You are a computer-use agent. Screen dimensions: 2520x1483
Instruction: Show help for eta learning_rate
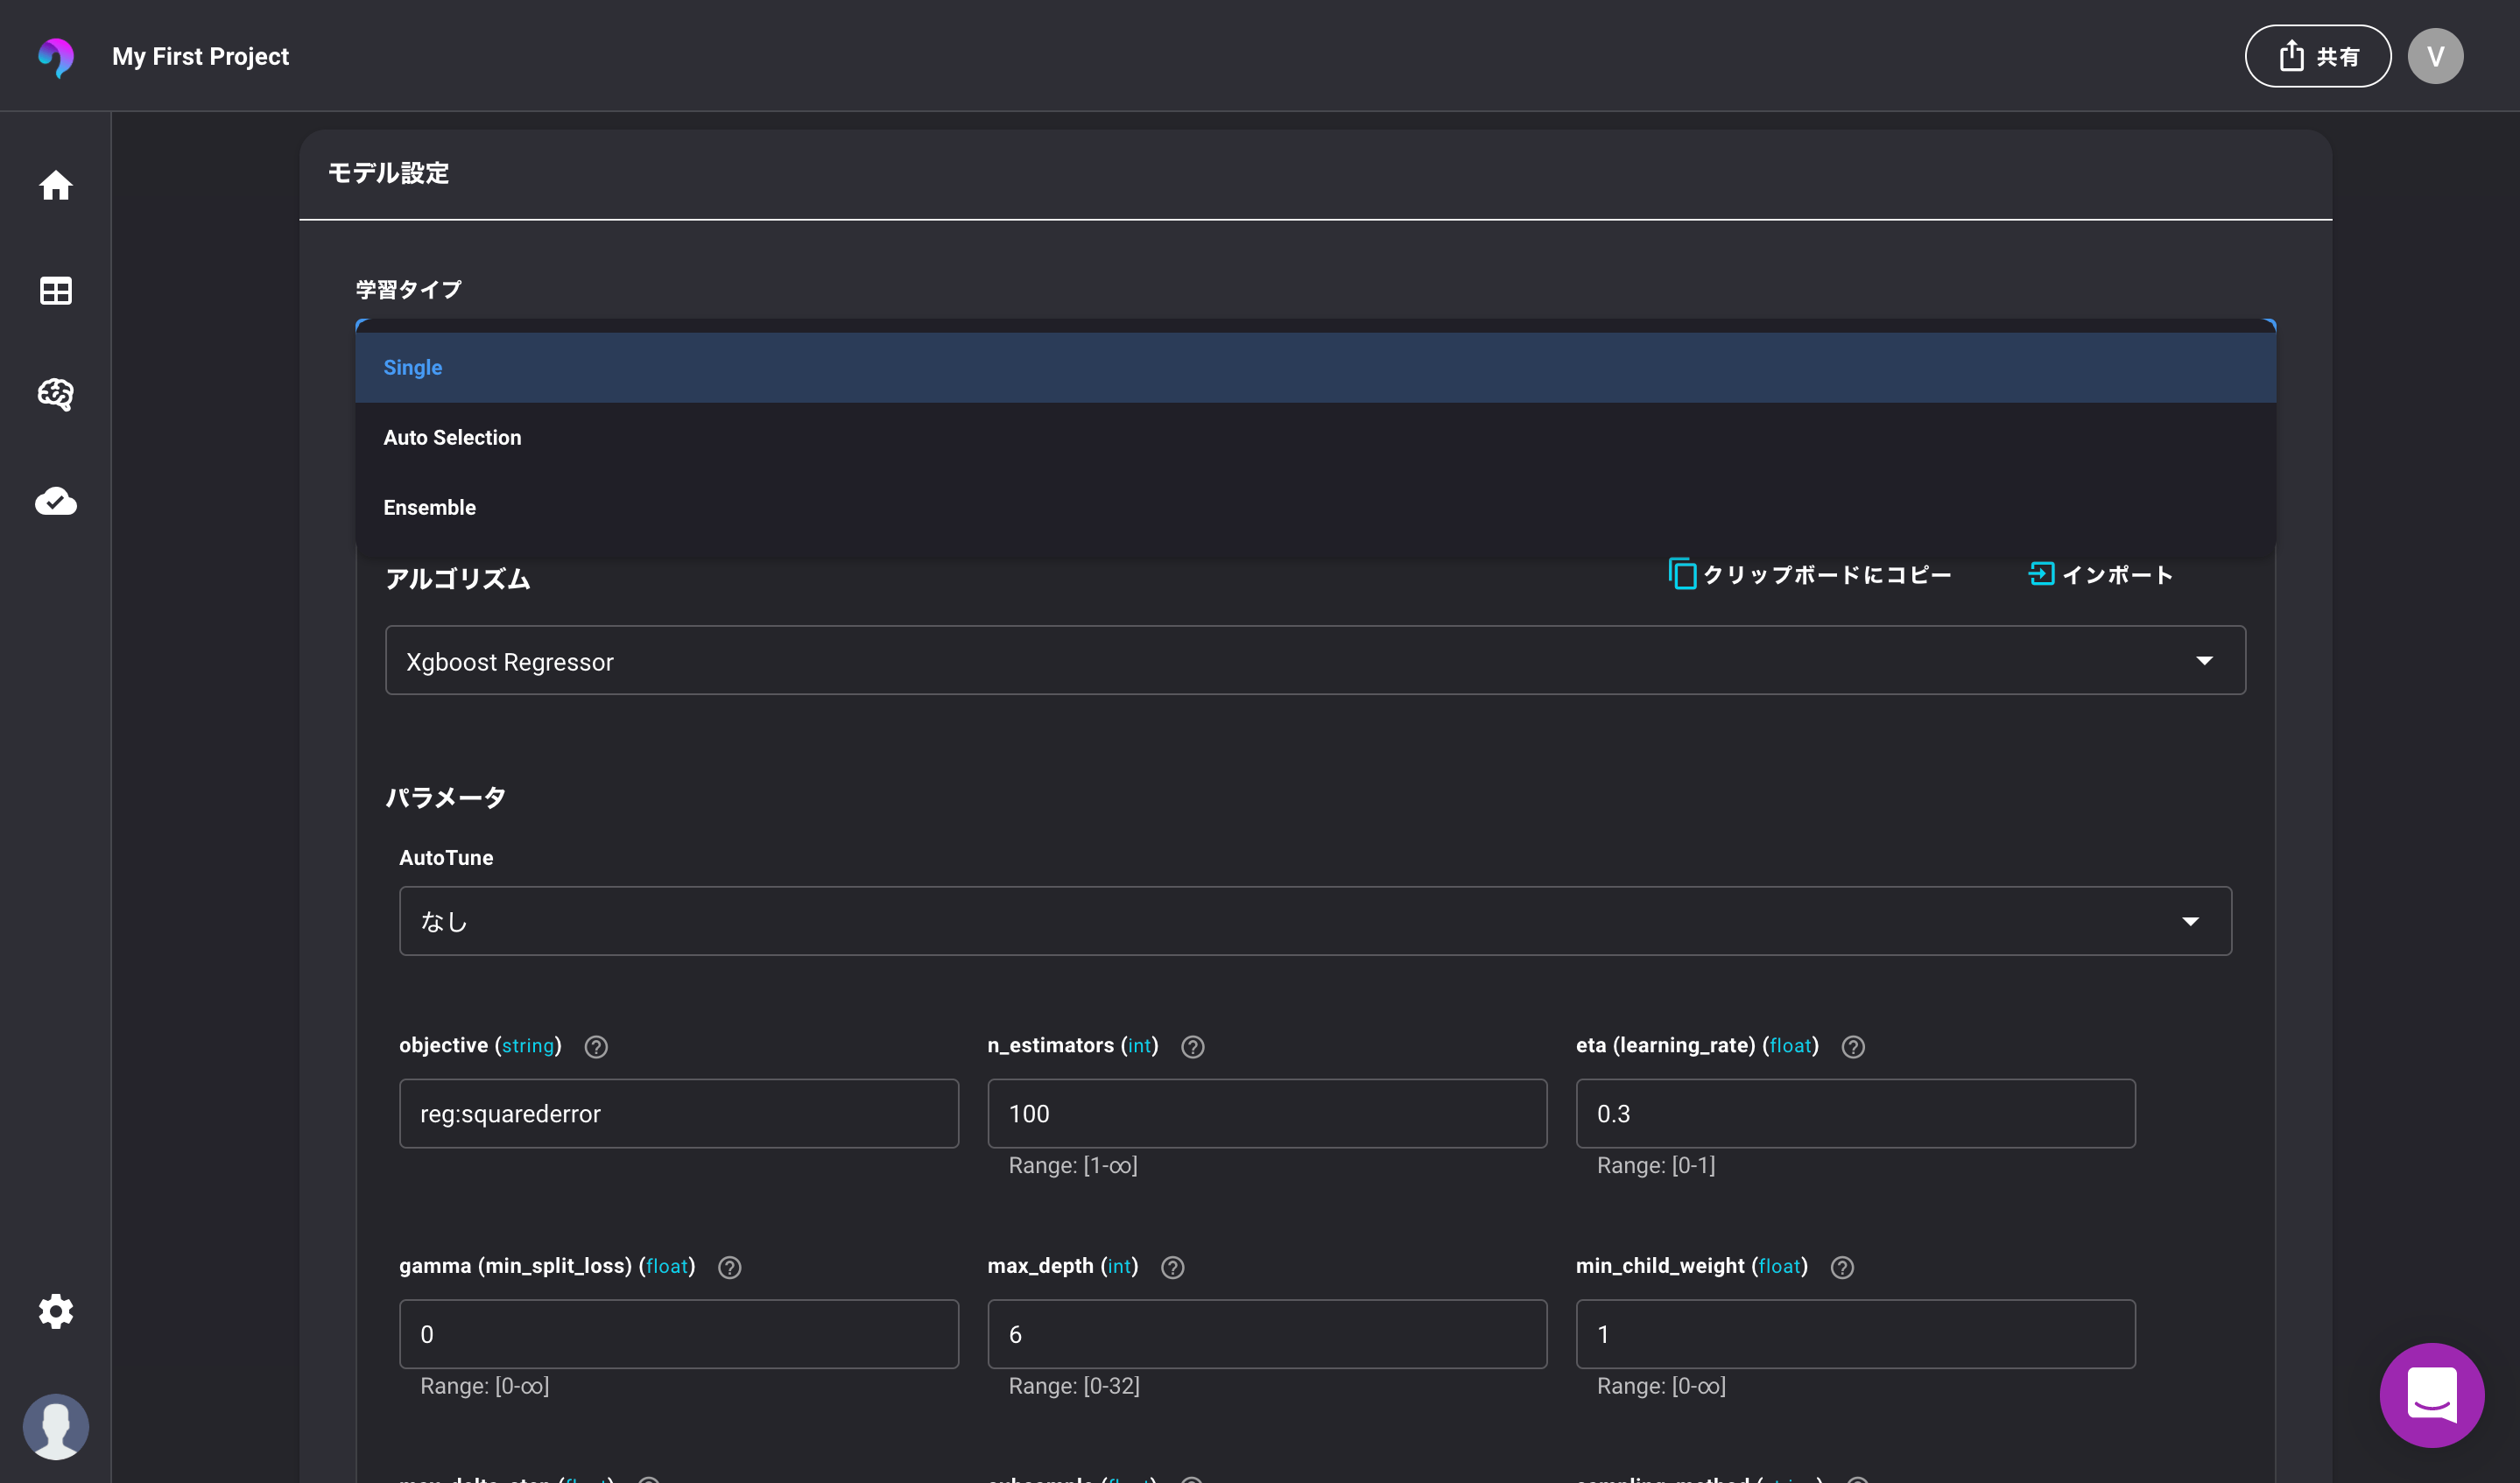click(1852, 1047)
